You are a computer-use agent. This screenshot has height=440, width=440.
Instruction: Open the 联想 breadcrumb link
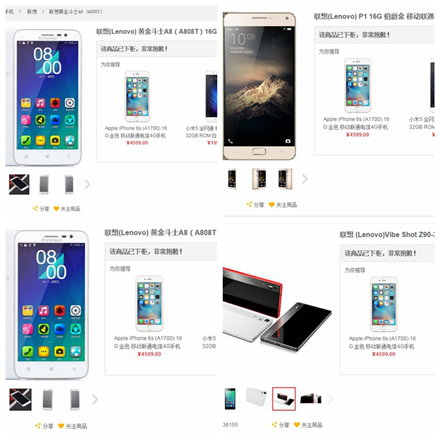32,11
